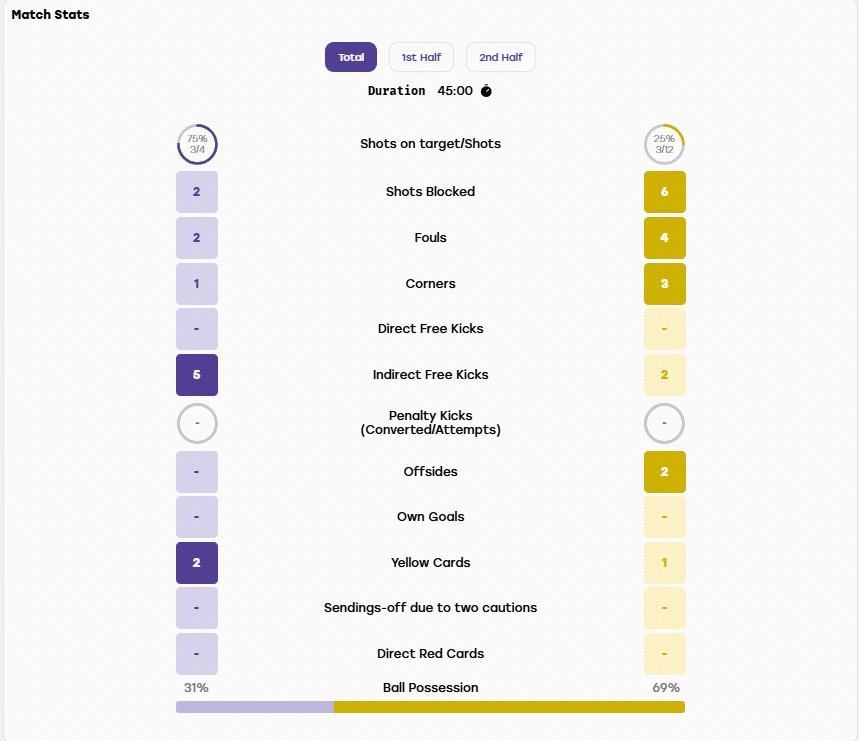Click the yellow segment of possession bar
Viewport: 859px width, 741px height.
point(509,707)
